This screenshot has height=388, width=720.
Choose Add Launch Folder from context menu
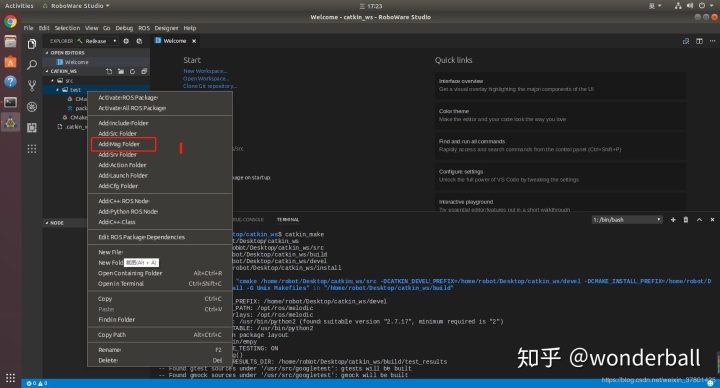(160, 176)
